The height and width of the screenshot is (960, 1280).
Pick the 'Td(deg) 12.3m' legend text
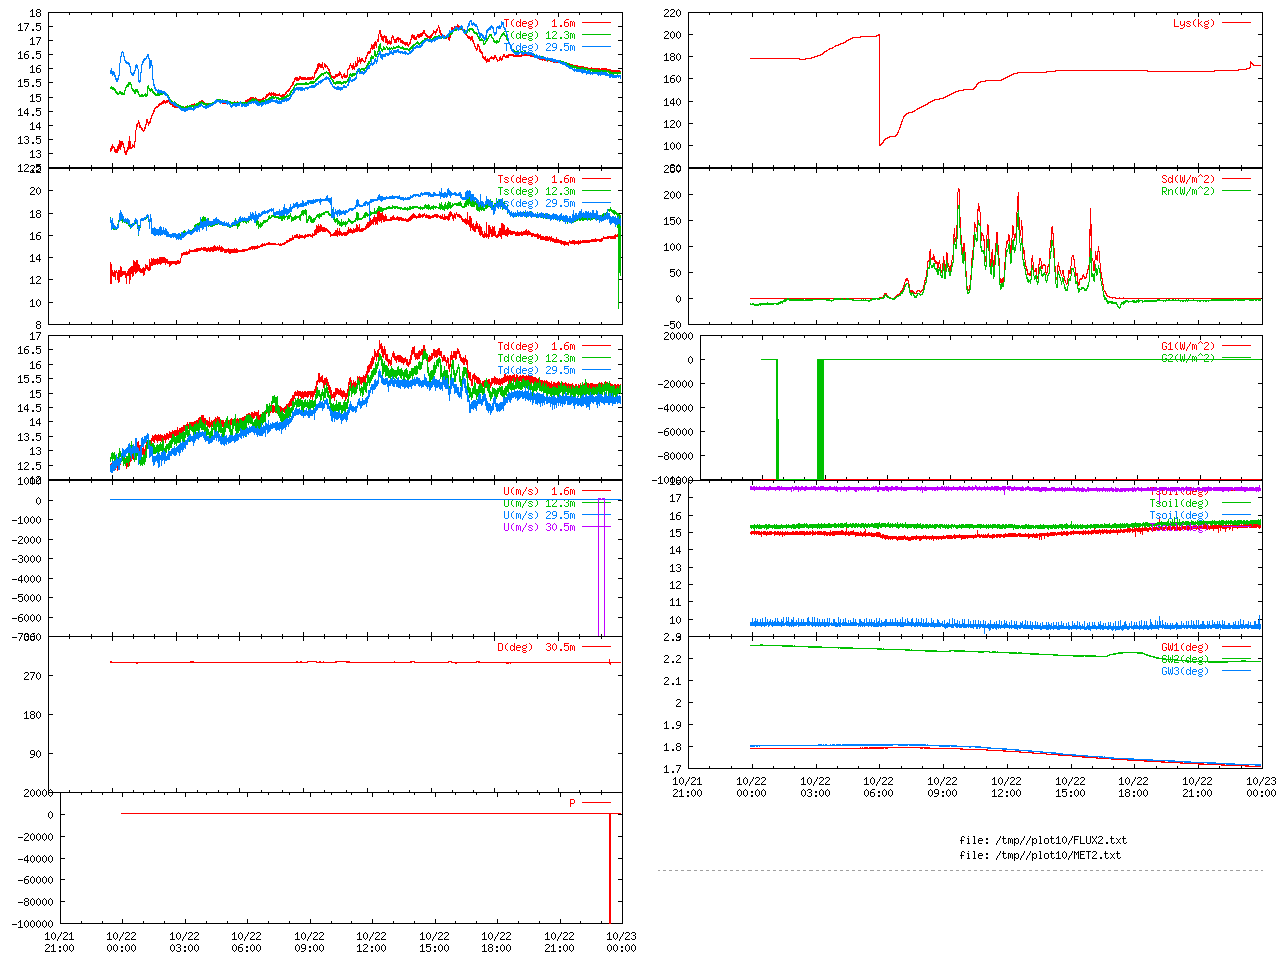(536, 358)
